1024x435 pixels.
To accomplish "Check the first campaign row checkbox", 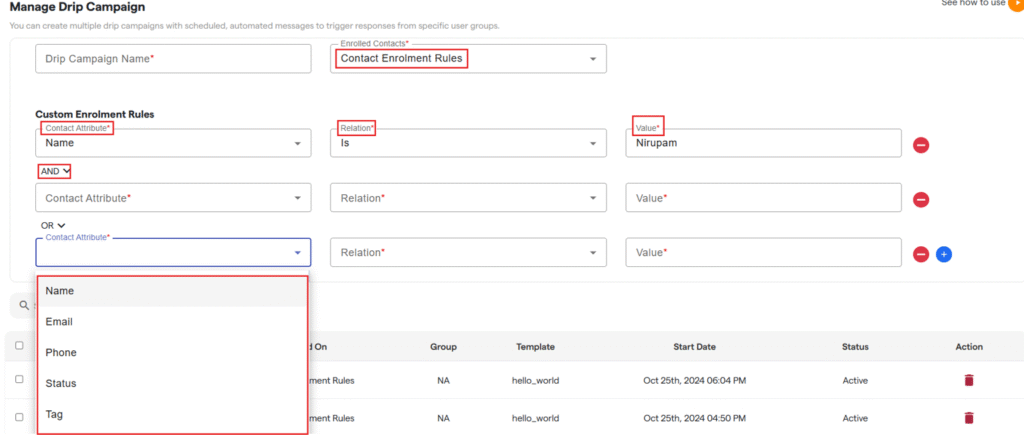I will tap(19, 380).
